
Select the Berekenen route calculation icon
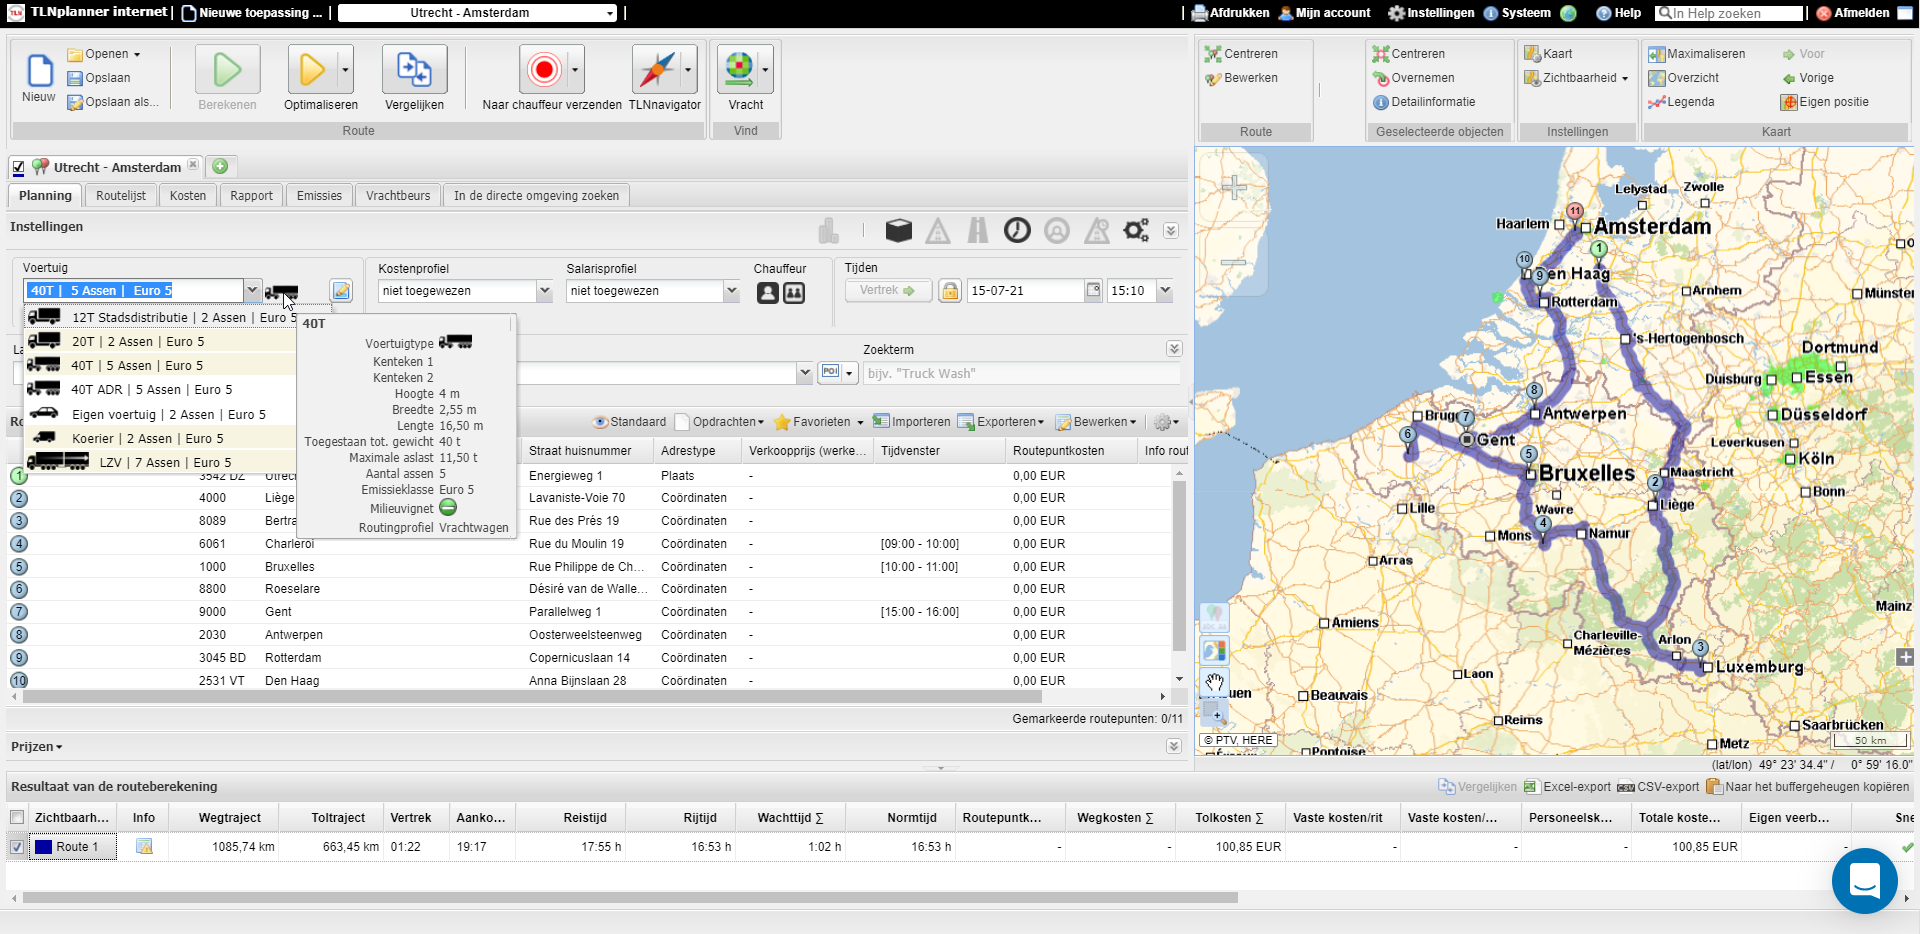tap(226, 70)
